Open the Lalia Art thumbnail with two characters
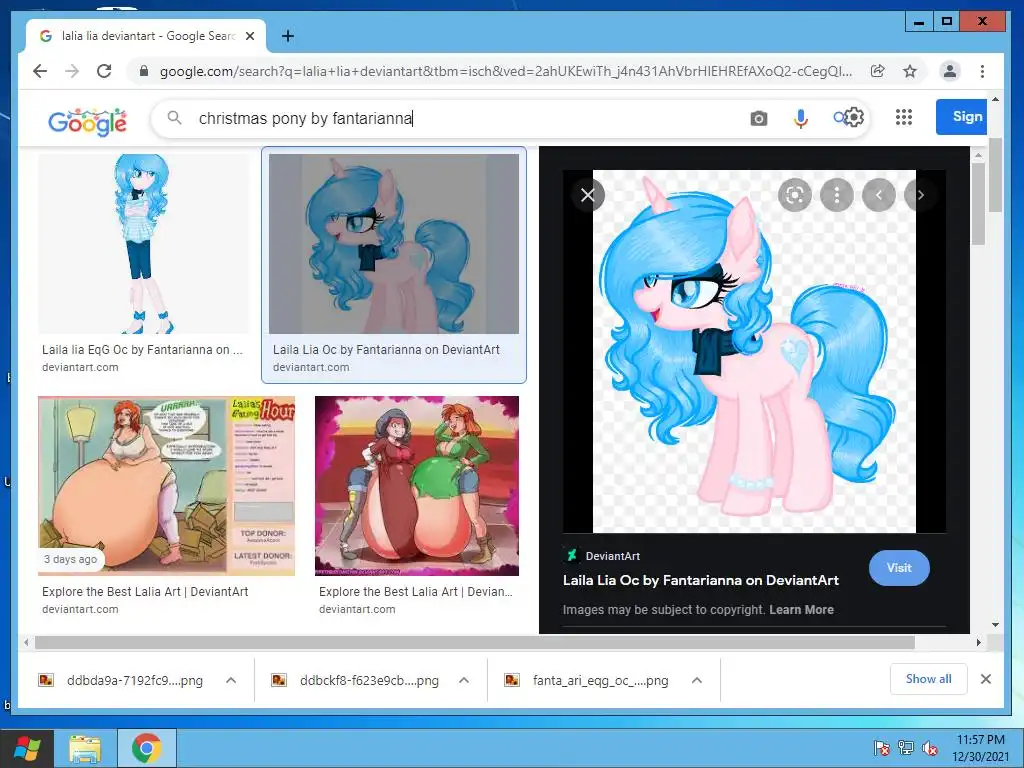This screenshot has height=768, width=1024. (417, 486)
